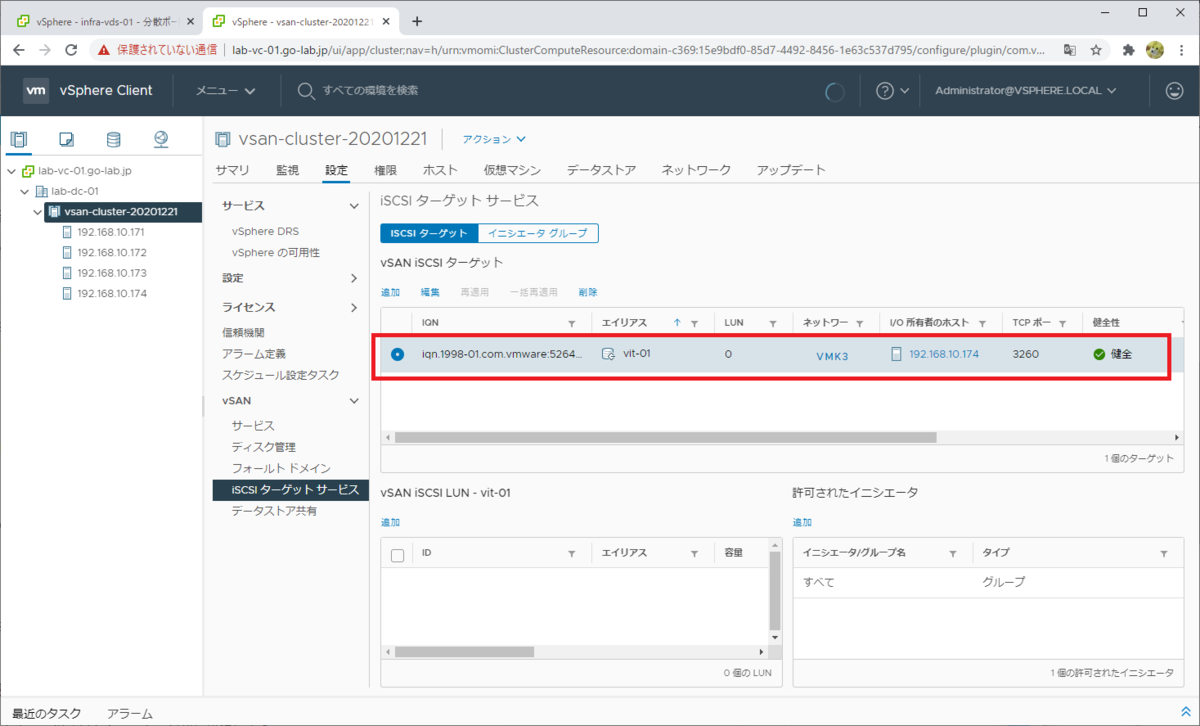Click 削除 for the iSCSI target
This screenshot has width=1200, height=726.
click(588, 292)
